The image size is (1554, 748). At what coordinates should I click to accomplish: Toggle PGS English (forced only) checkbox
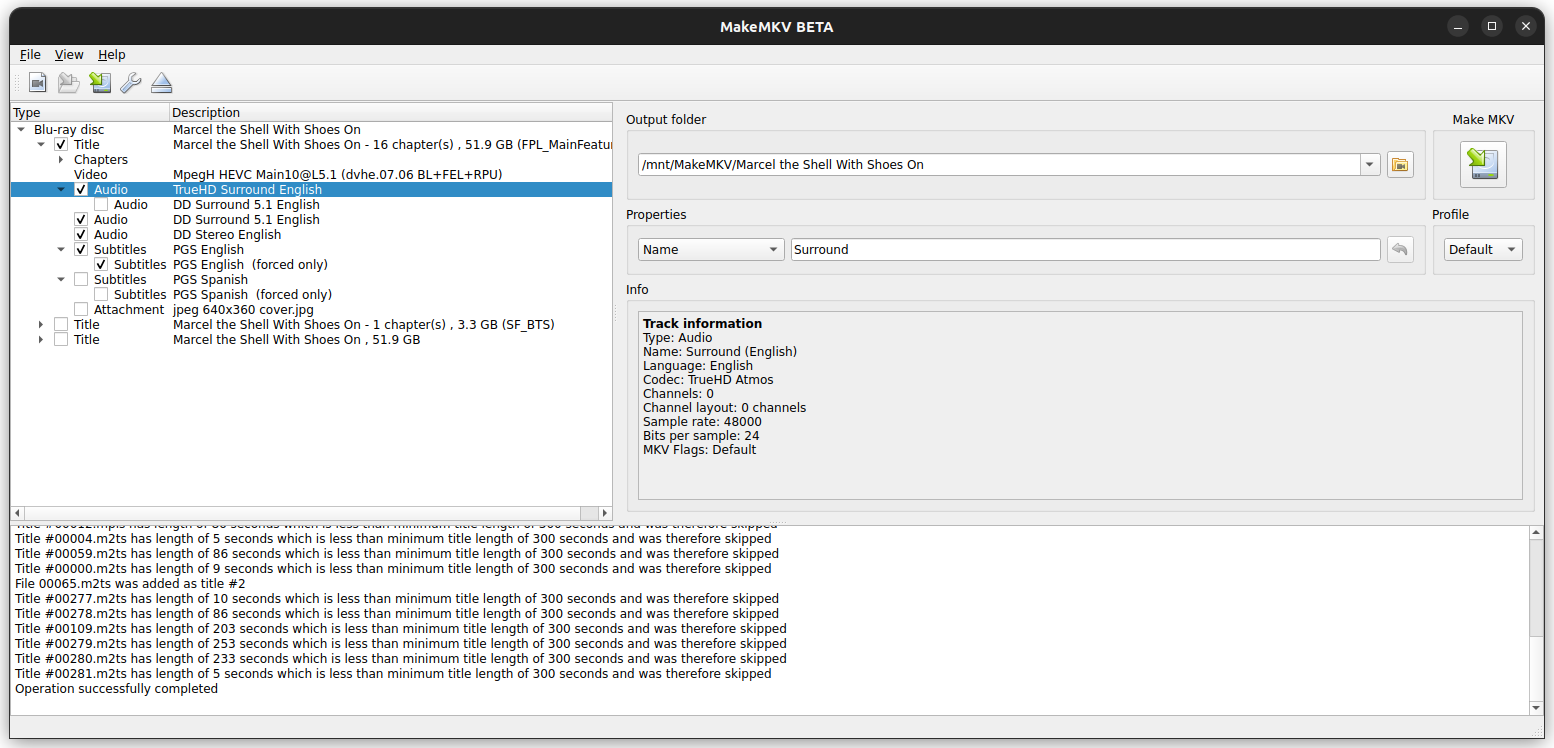coord(101,265)
